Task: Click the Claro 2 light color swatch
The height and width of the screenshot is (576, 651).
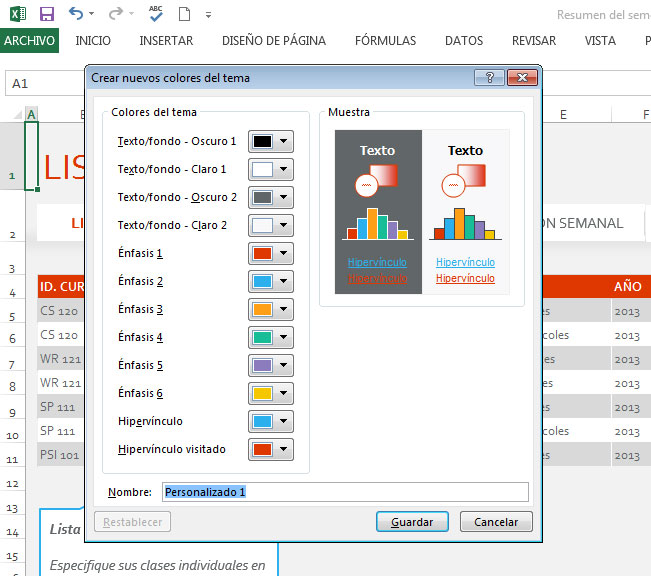Action: click(x=262, y=225)
